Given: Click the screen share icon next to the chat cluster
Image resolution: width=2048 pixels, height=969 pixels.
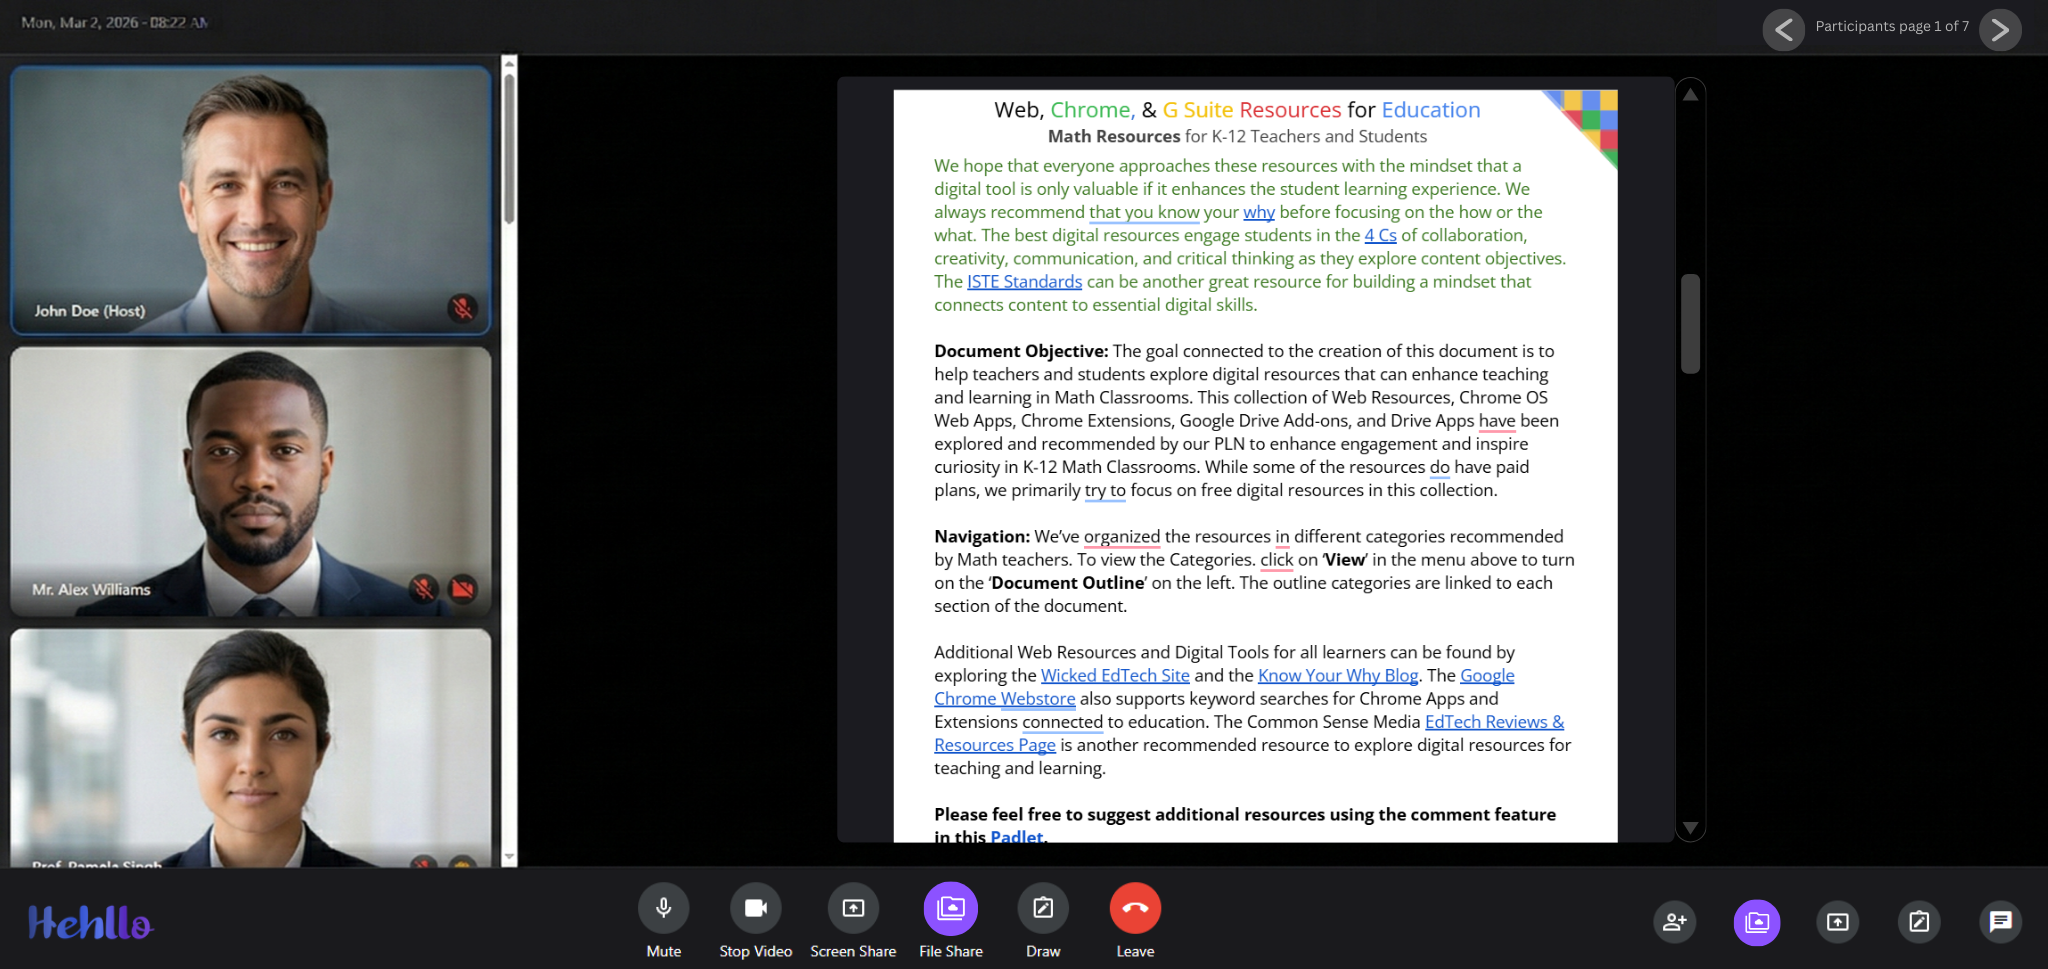Looking at the screenshot, I should 1838,922.
